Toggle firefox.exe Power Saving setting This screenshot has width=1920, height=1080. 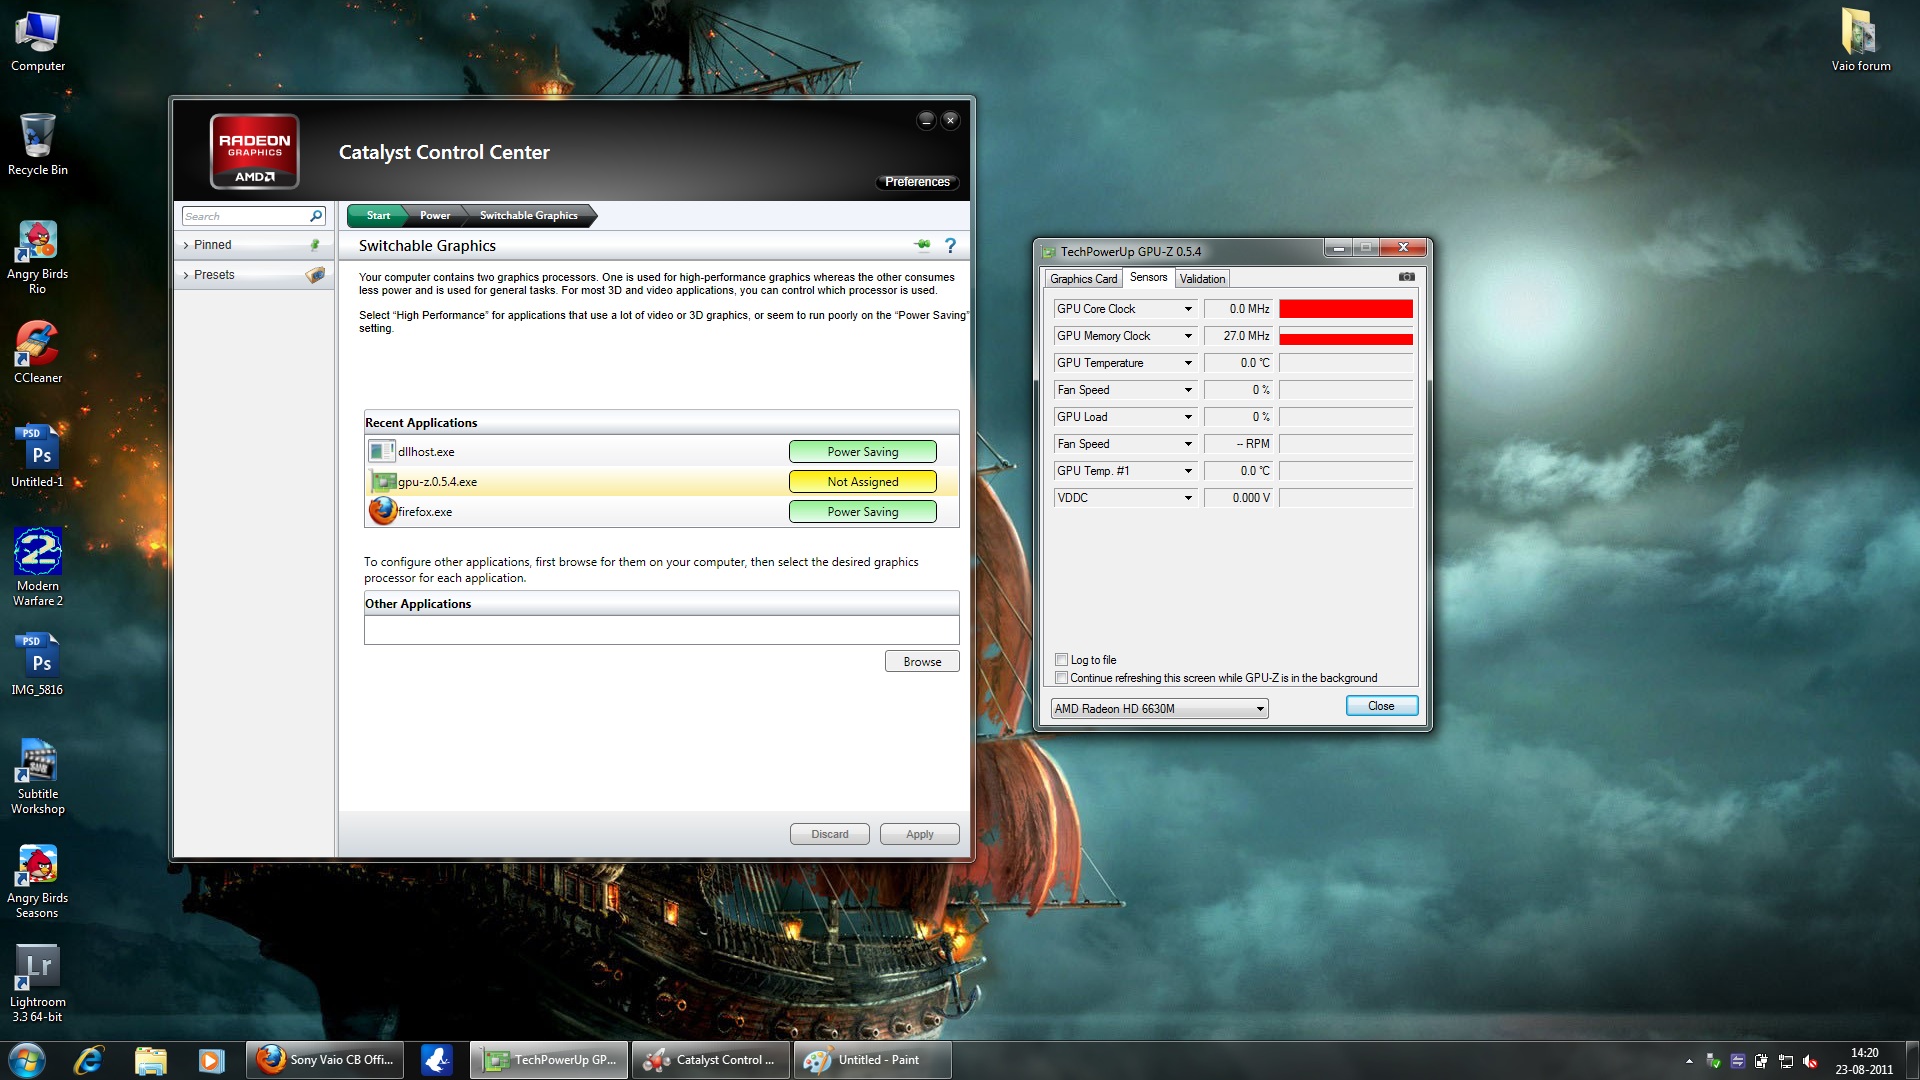(862, 511)
